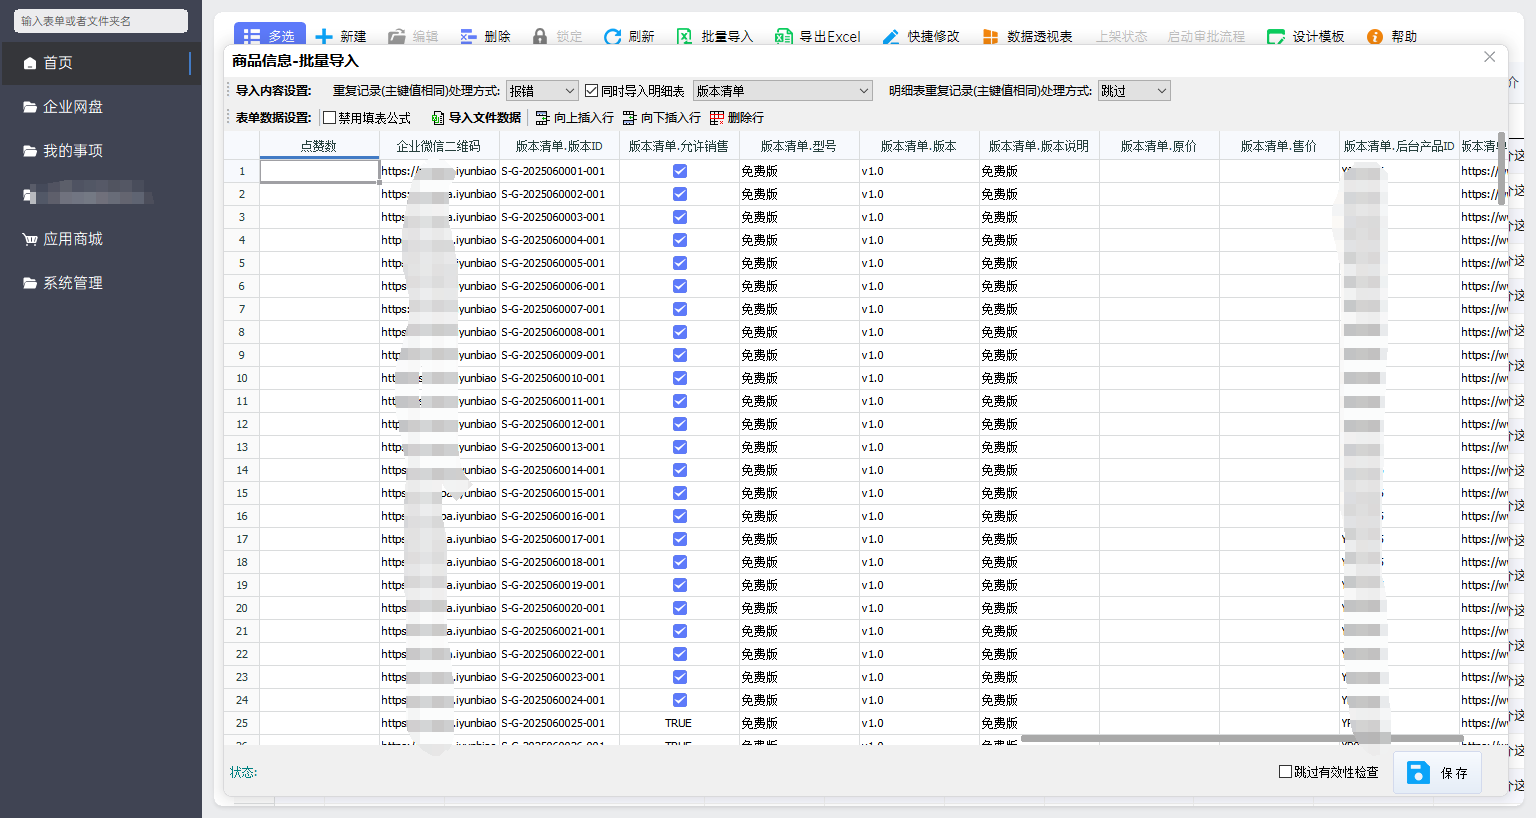Uncheck 允许销售 for row S-G-2025060020-001
The width and height of the screenshot is (1536, 818).
tap(680, 608)
